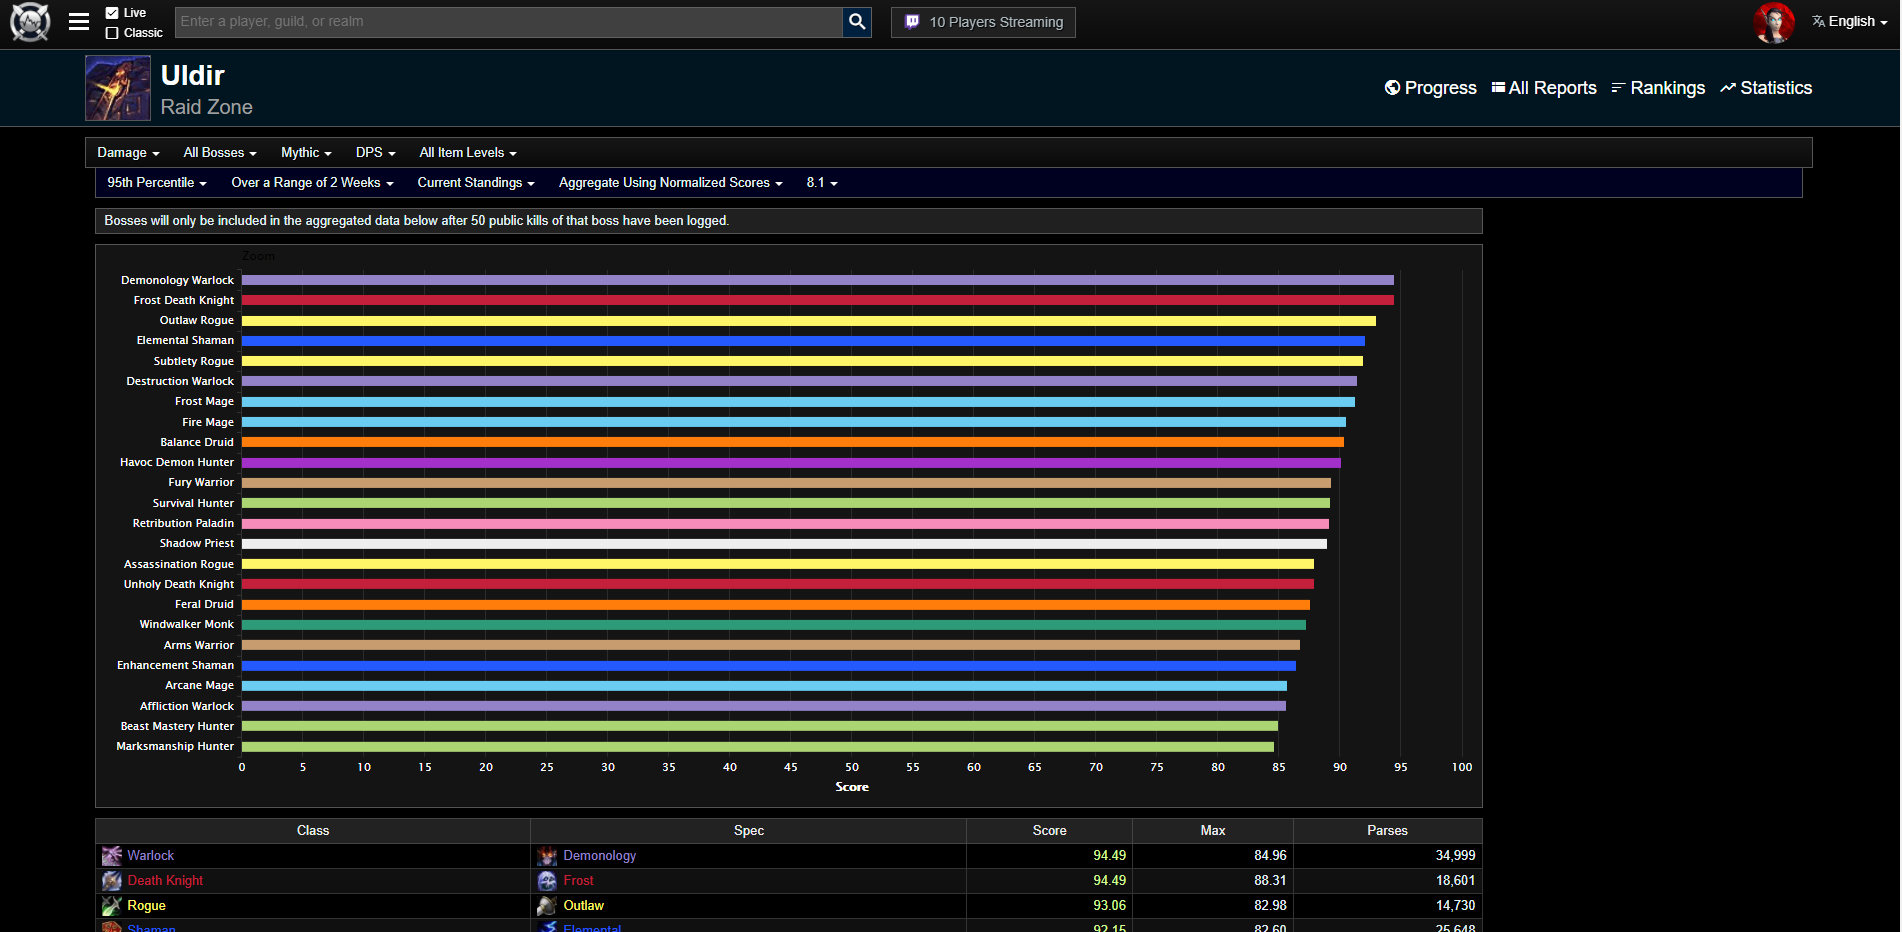This screenshot has height=932, width=1902.
Task: Click the Uldir zone title
Action: tap(193, 76)
